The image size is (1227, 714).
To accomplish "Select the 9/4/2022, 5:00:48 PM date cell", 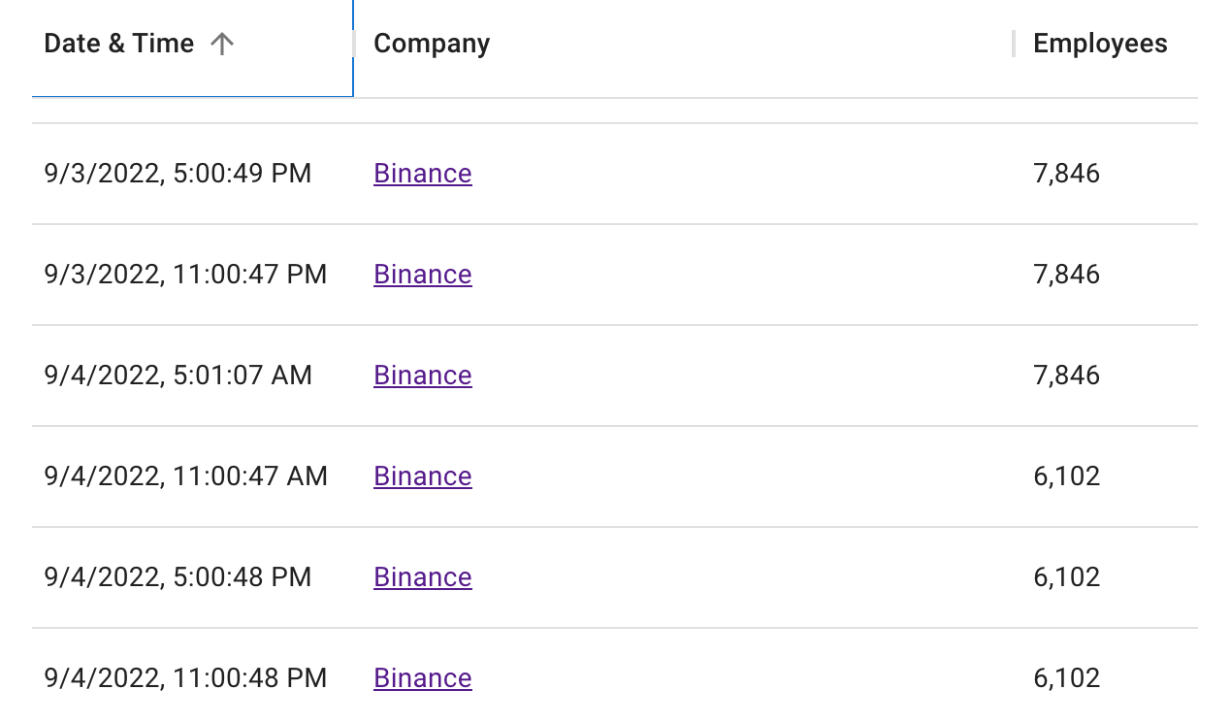I will (178, 578).
